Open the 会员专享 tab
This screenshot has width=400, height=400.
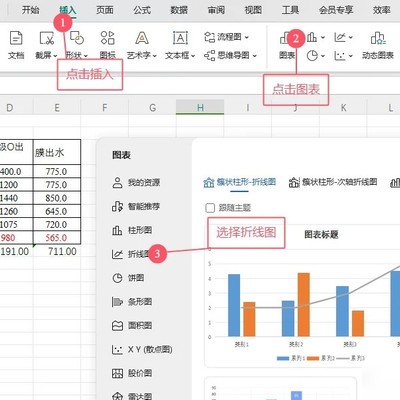pyautogui.click(x=336, y=10)
